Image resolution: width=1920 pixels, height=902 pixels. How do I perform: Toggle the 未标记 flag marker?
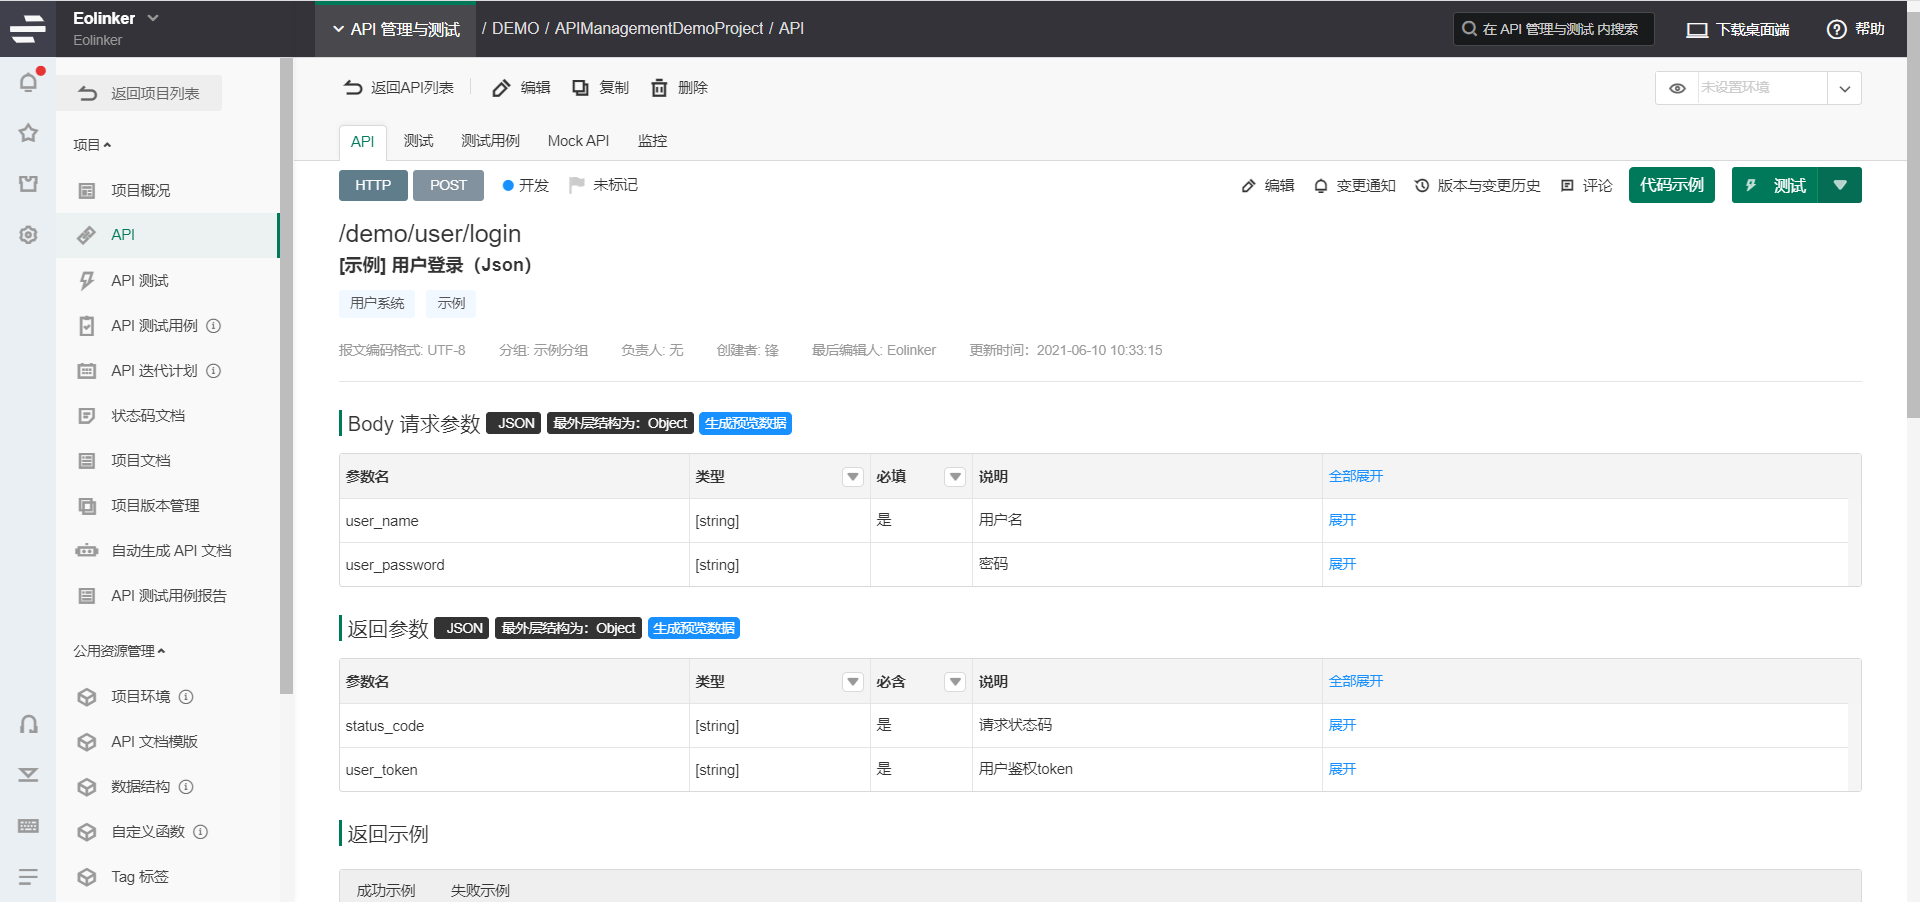click(x=576, y=185)
